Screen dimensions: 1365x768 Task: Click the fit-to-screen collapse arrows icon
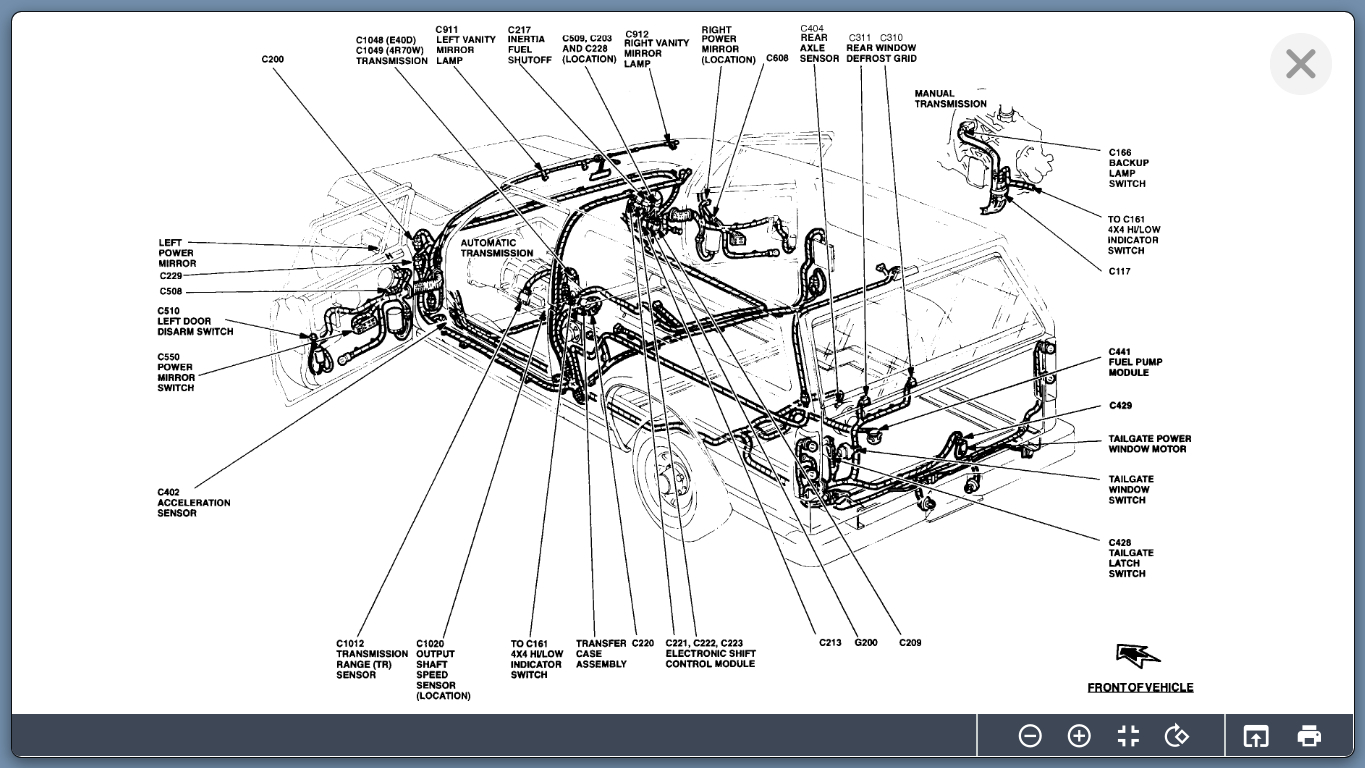pyautogui.click(x=1128, y=736)
